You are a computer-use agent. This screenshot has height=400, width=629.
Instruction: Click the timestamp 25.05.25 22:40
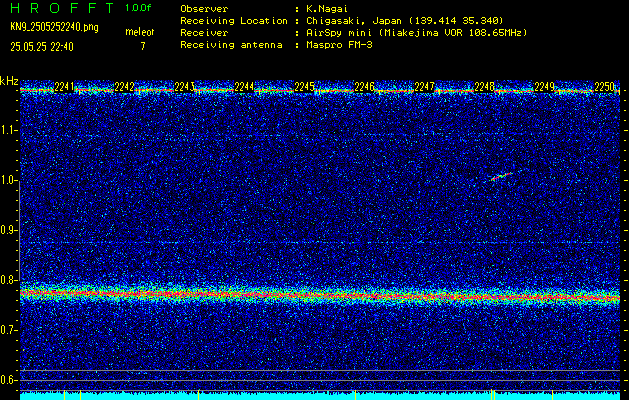click(42, 47)
